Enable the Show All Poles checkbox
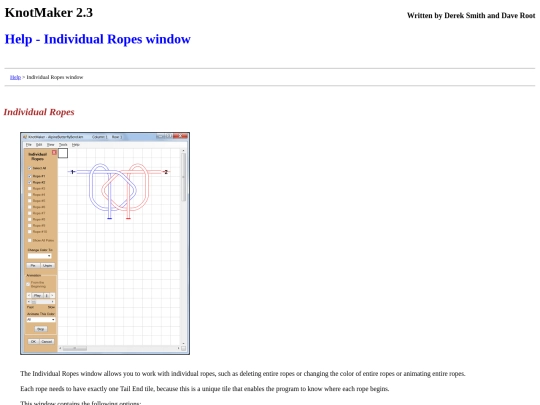 pos(30,240)
